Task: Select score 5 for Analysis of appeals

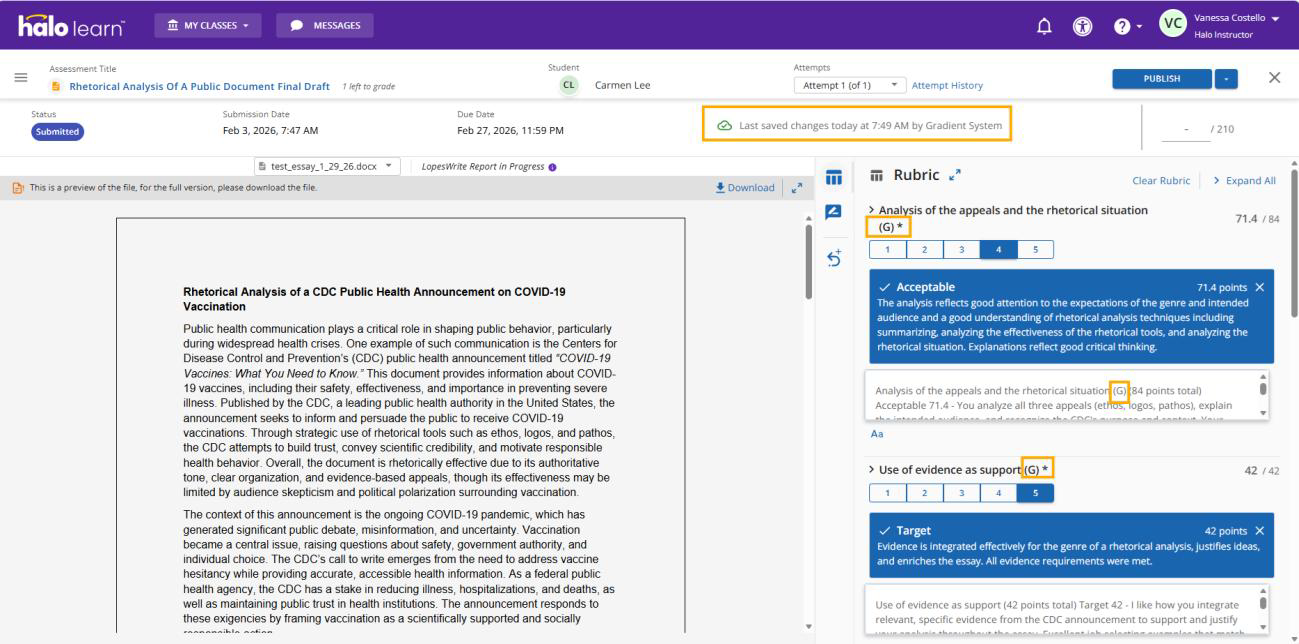Action: [x=1035, y=250]
